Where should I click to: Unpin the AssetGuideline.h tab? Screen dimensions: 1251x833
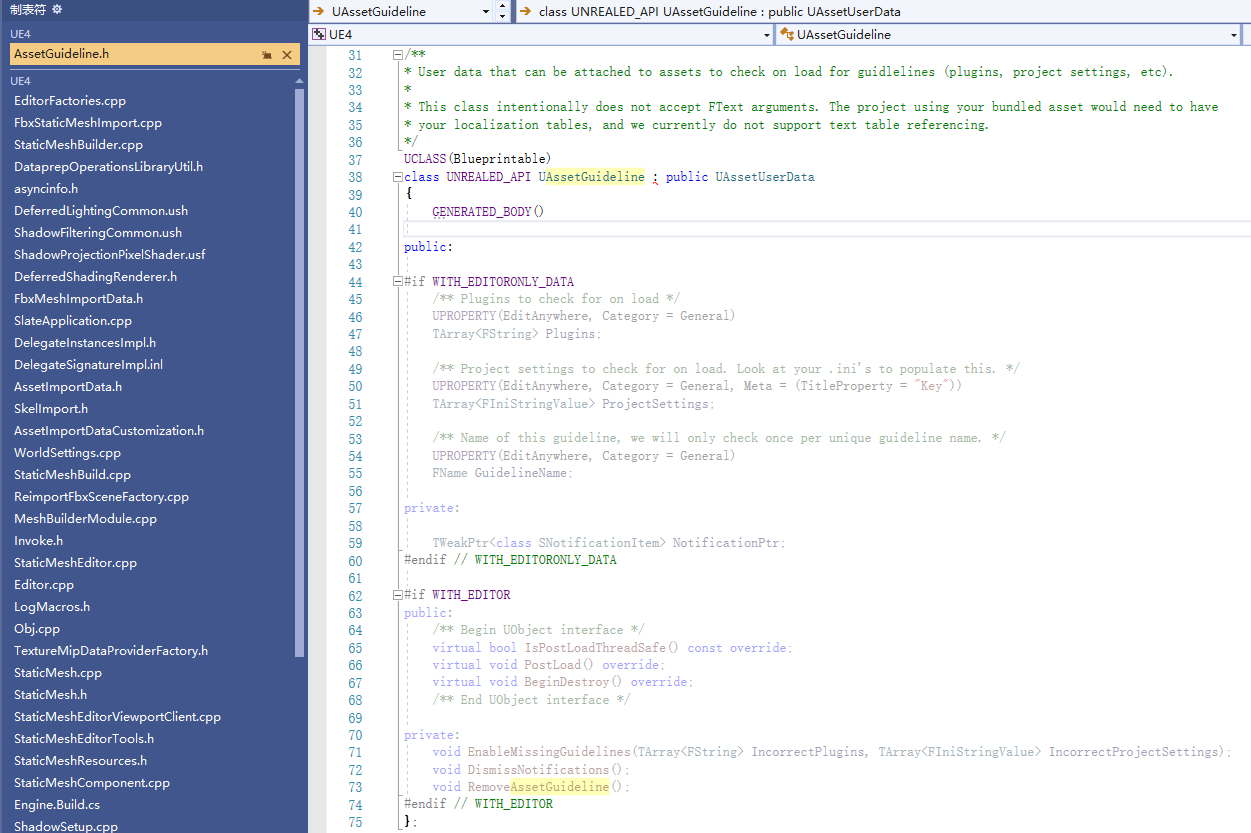[267, 55]
